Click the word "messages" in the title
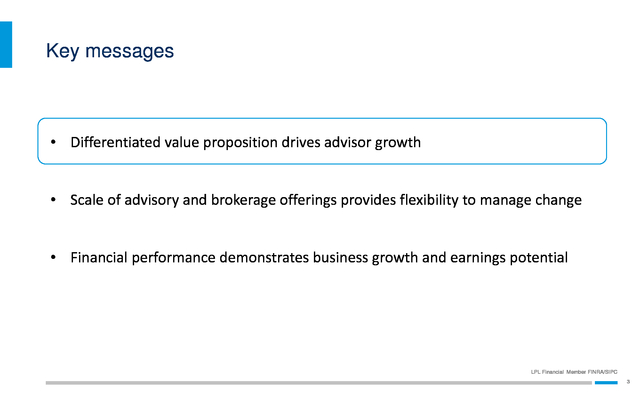Image resolution: width=640 pixels, height=400 pixels. point(129,51)
